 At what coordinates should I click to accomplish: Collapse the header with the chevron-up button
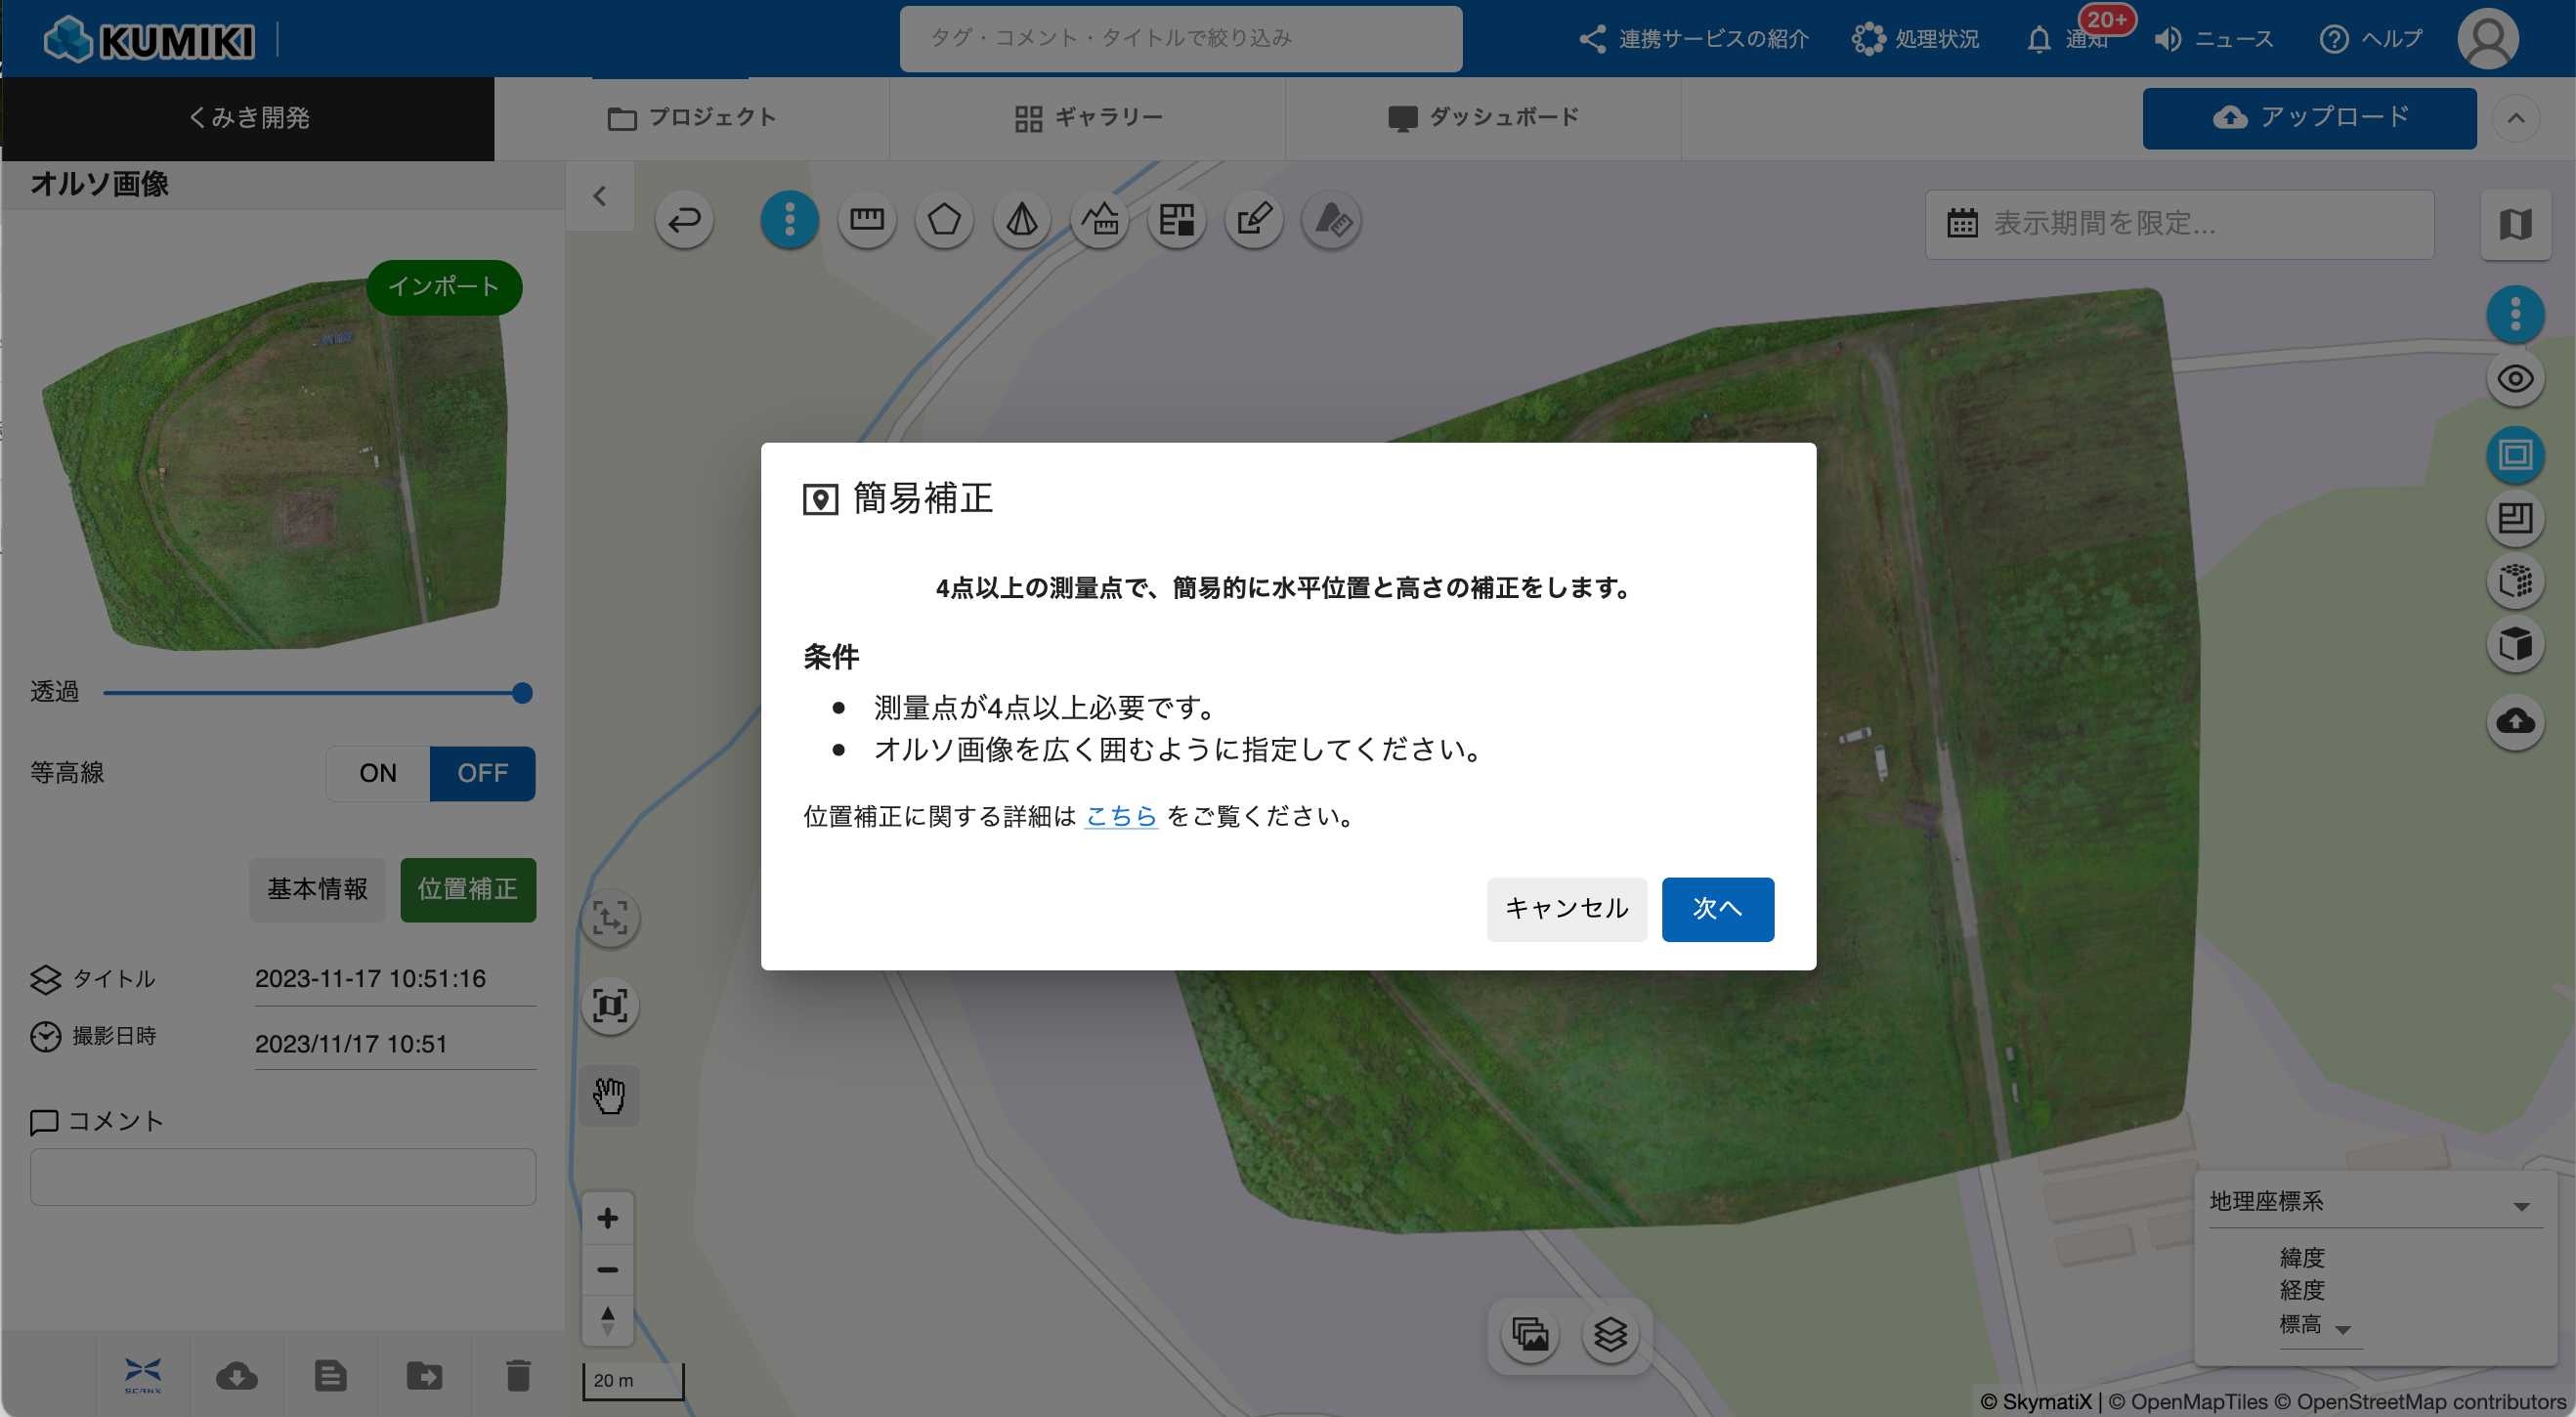click(2515, 118)
